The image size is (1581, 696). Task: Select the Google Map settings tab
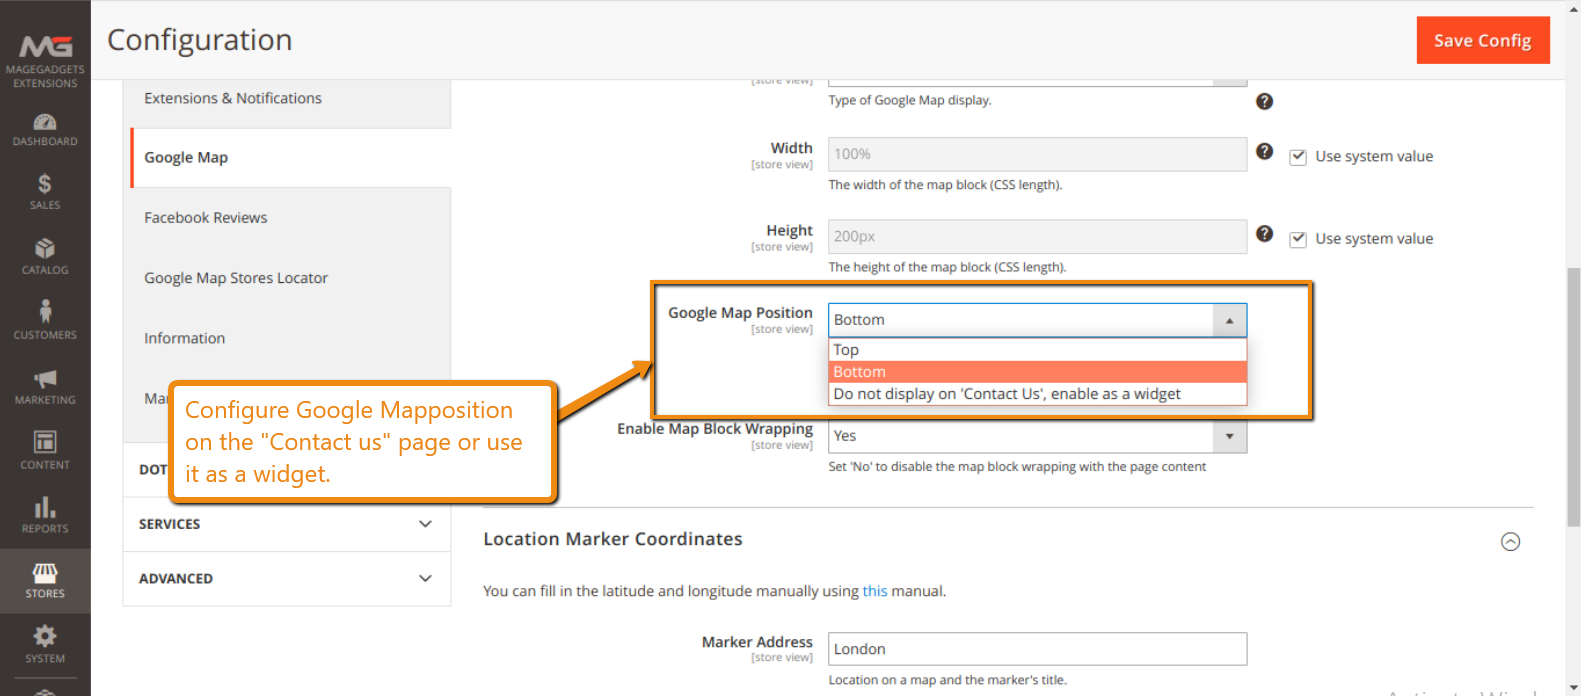pyautogui.click(x=290, y=158)
